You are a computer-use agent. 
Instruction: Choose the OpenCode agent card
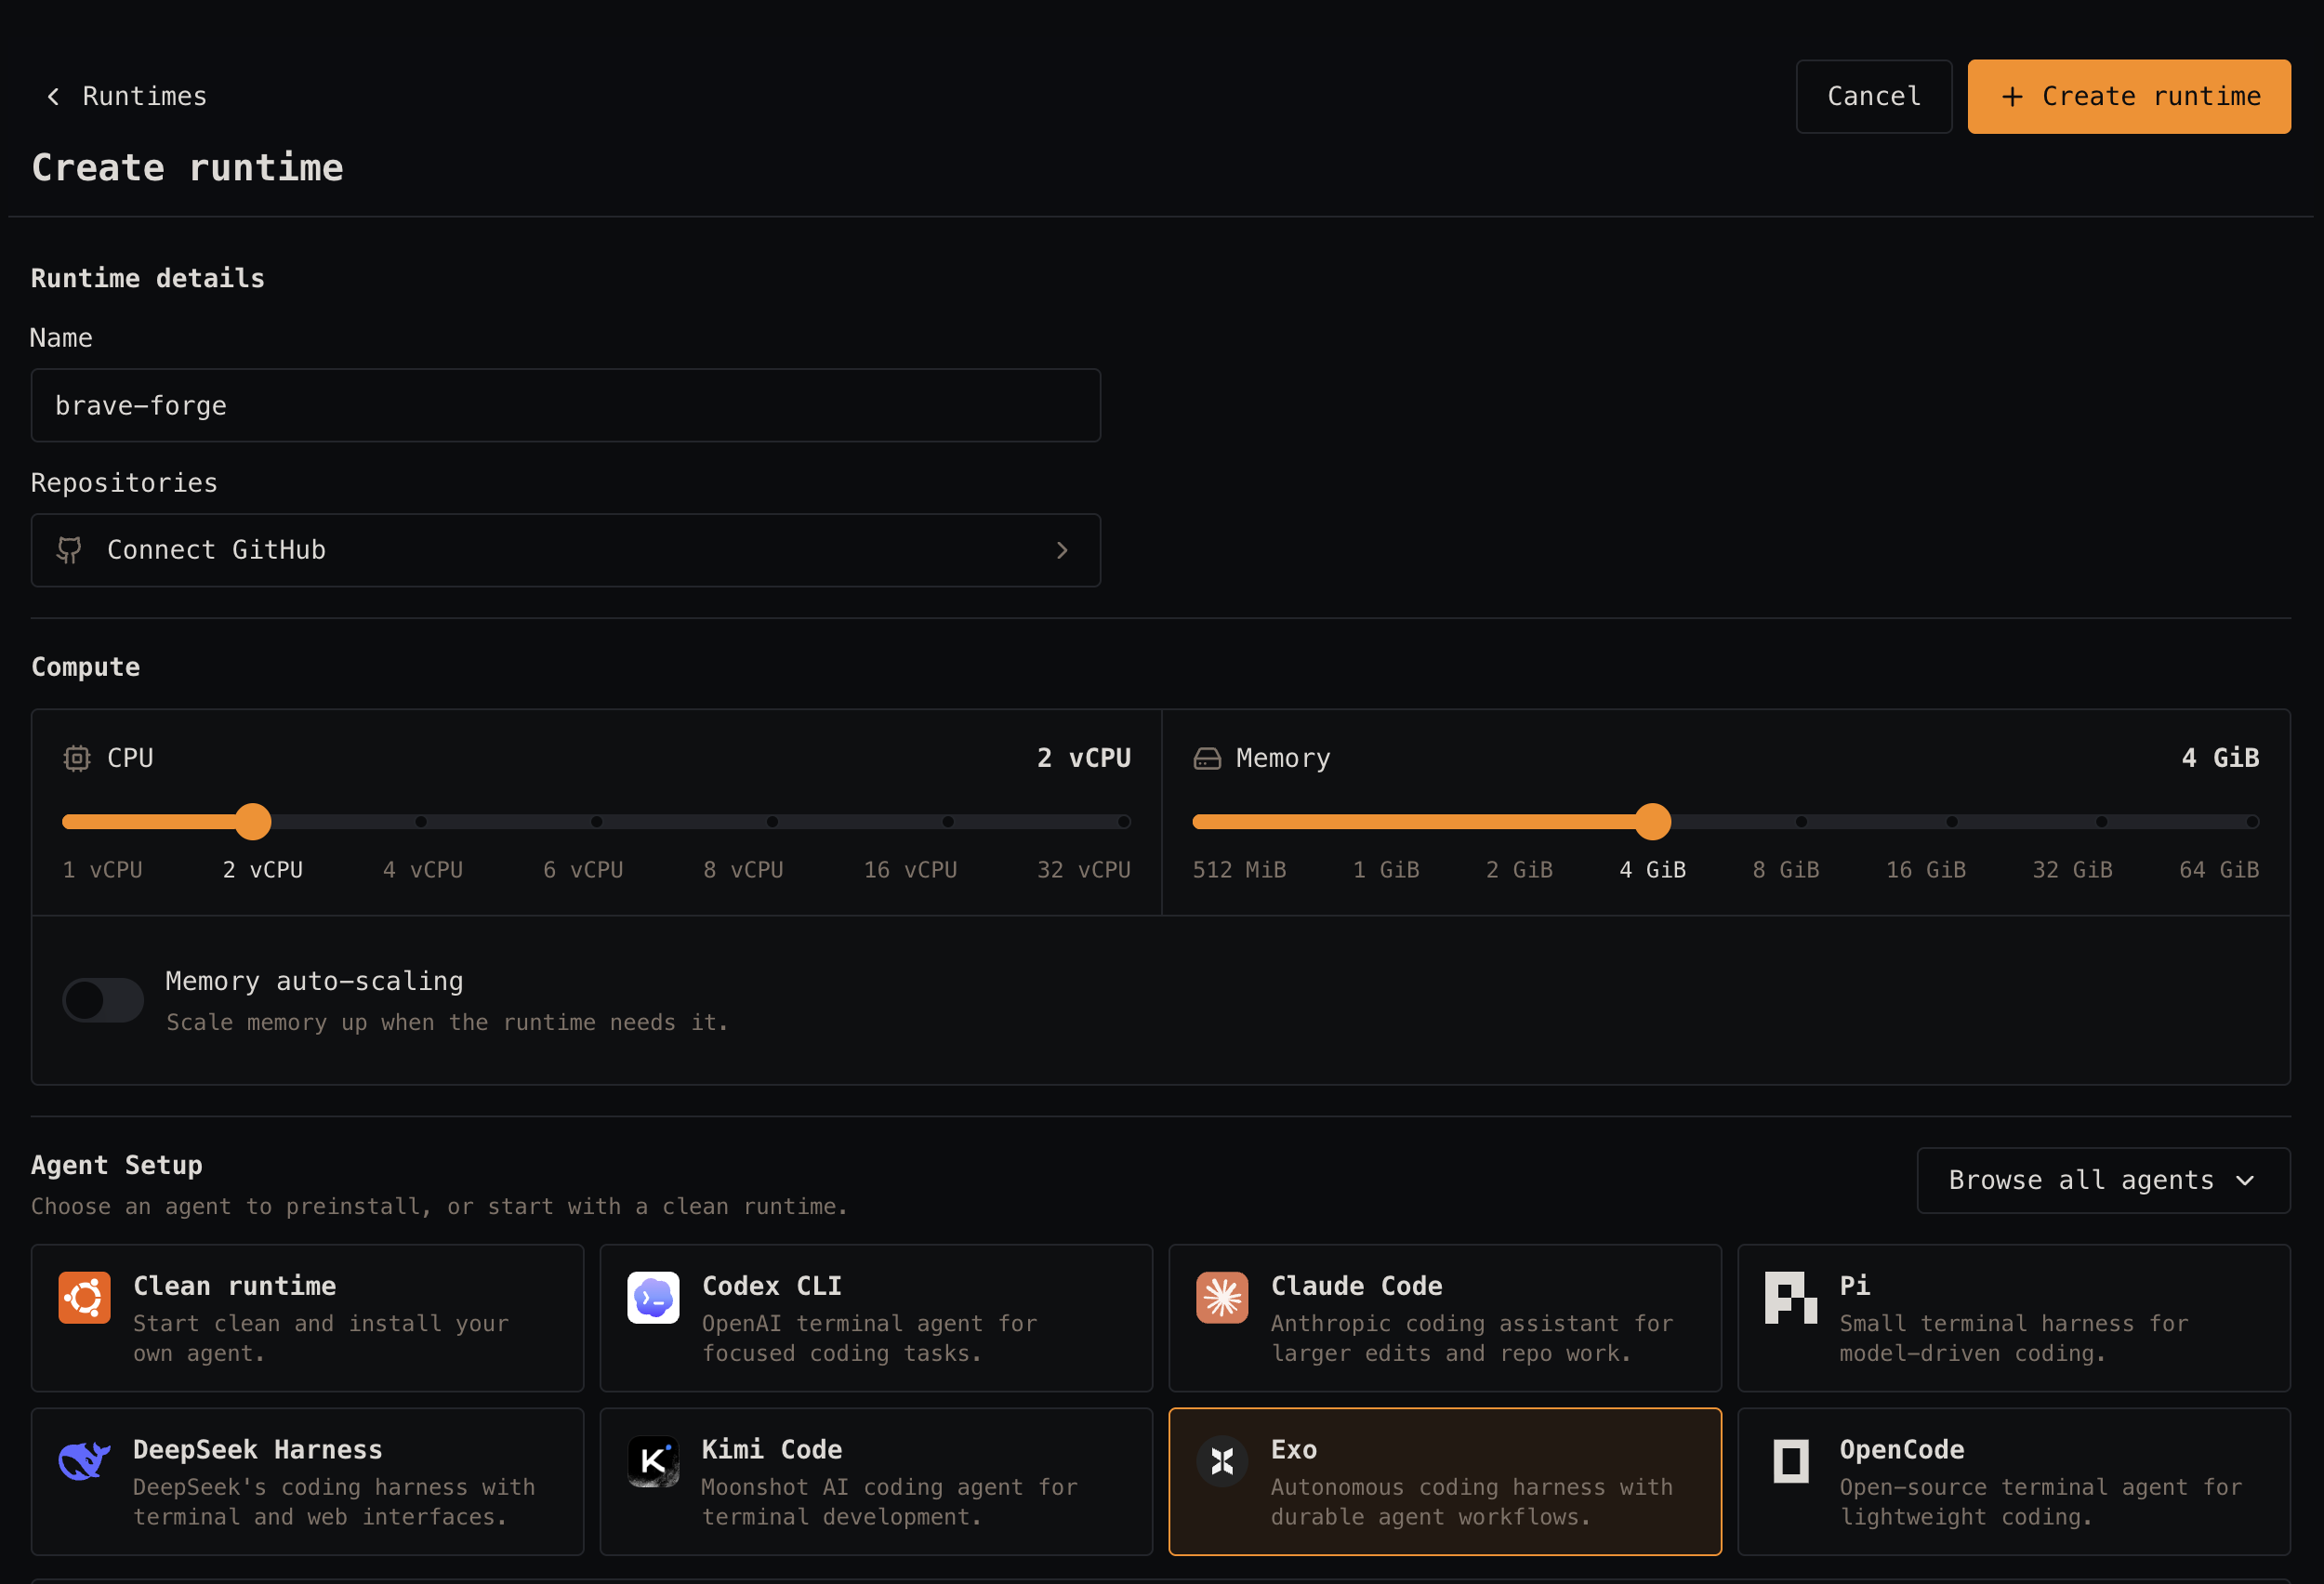(2013, 1481)
